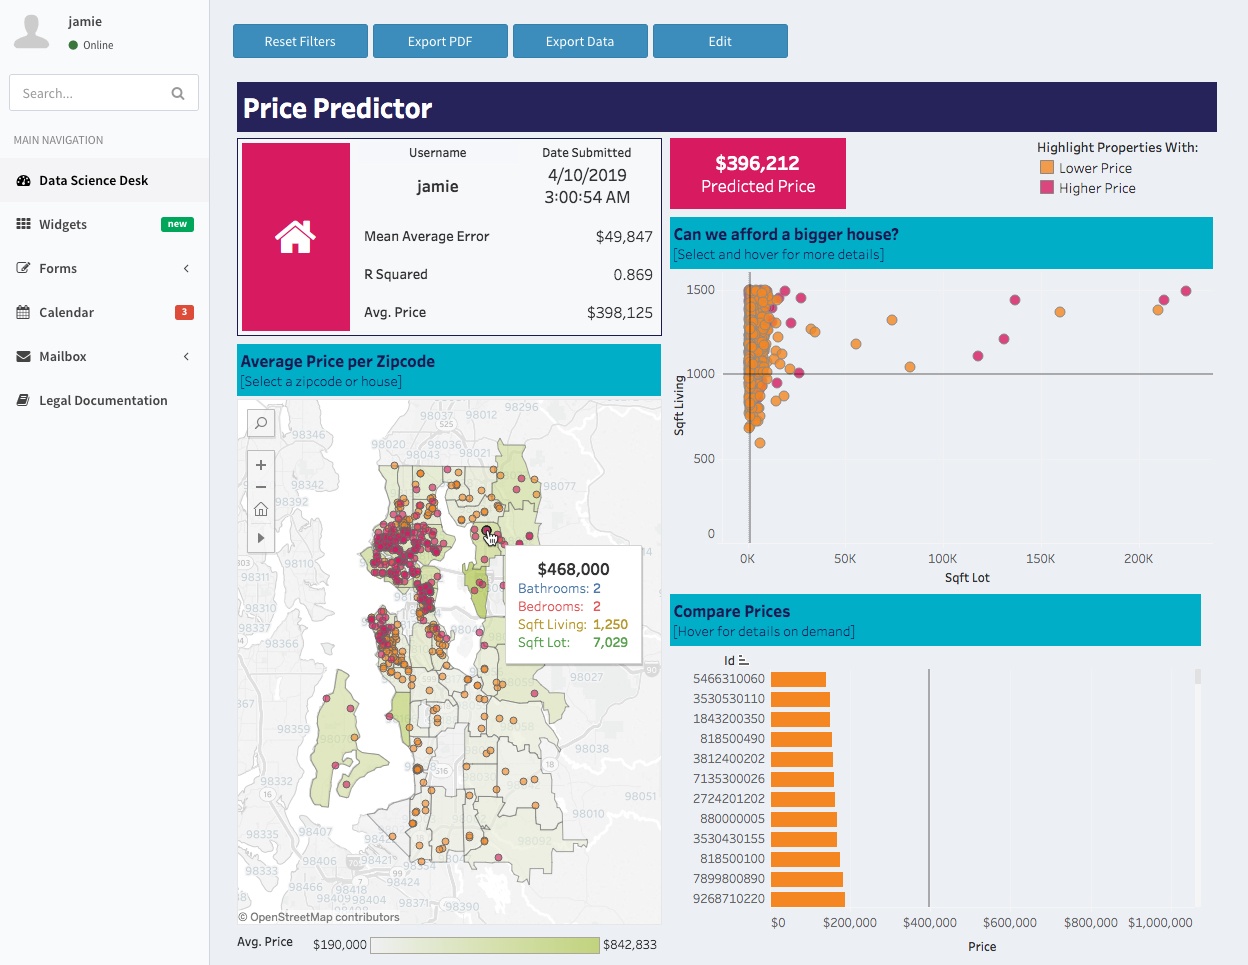Click into the Search input field
1248x965 pixels.
click(x=90, y=93)
